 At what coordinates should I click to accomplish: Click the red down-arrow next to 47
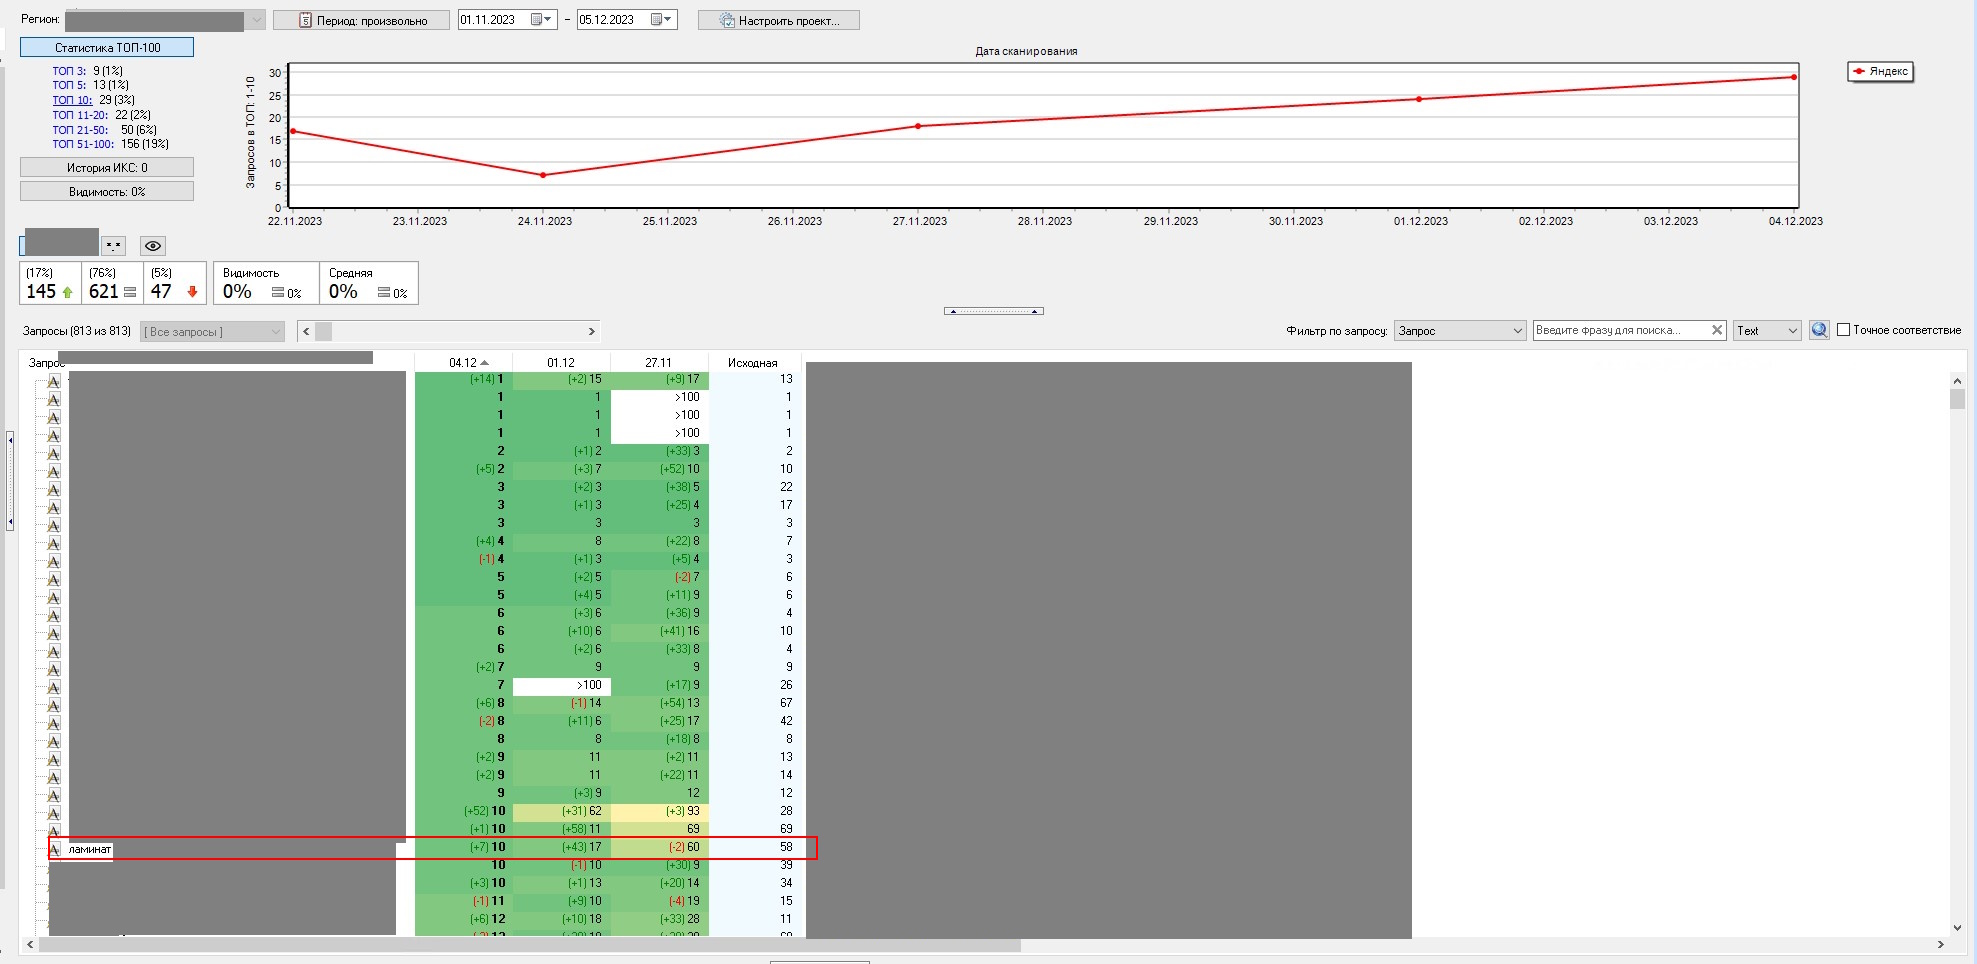[192, 292]
